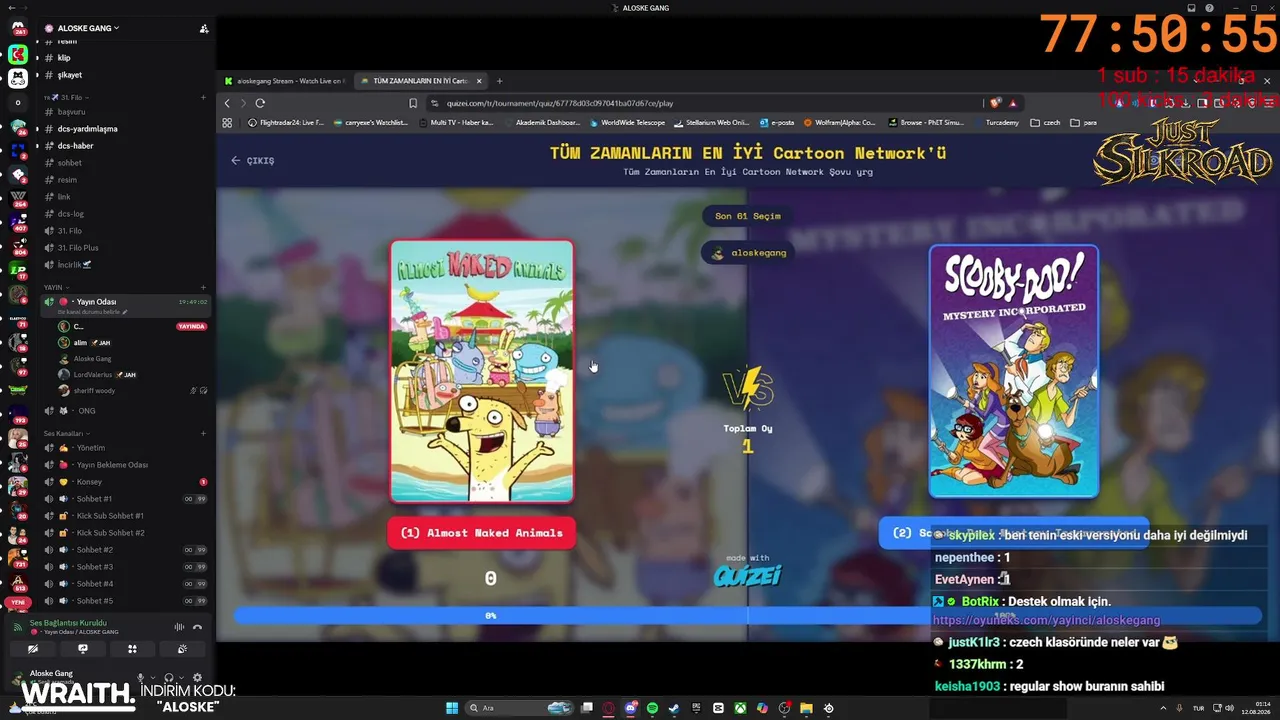Vote for (1) Almost Naked Animals
The image size is (1280, 720).
pos(482,533)
